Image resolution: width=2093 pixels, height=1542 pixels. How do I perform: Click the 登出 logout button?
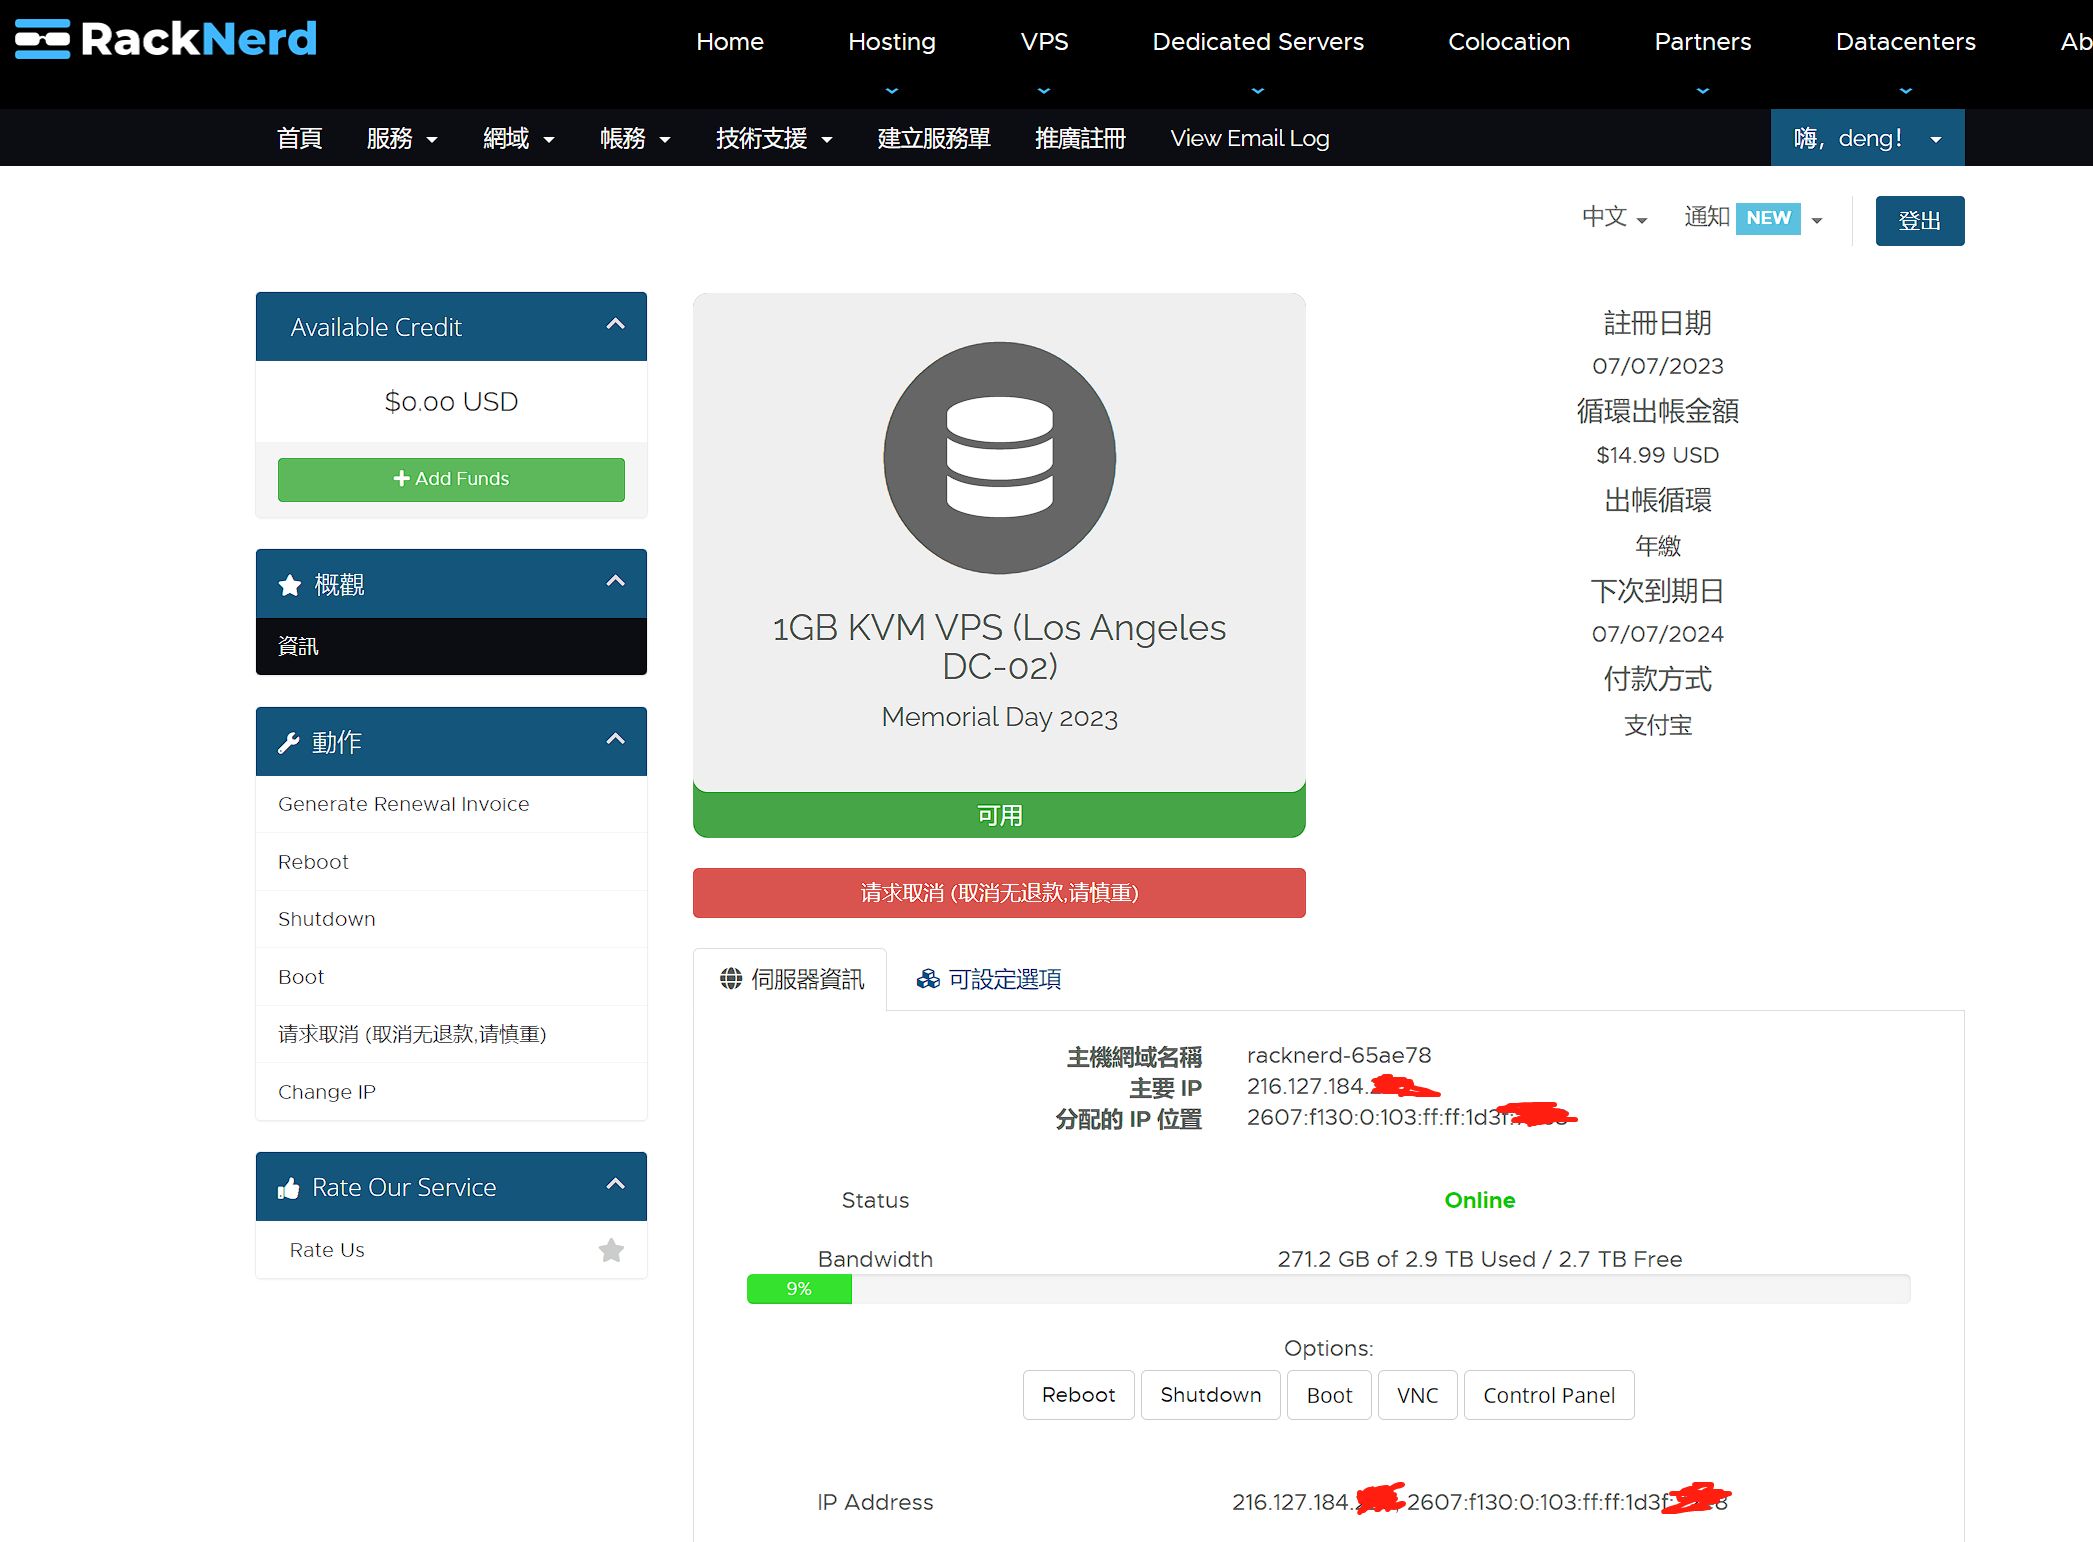pos(1919,220)
